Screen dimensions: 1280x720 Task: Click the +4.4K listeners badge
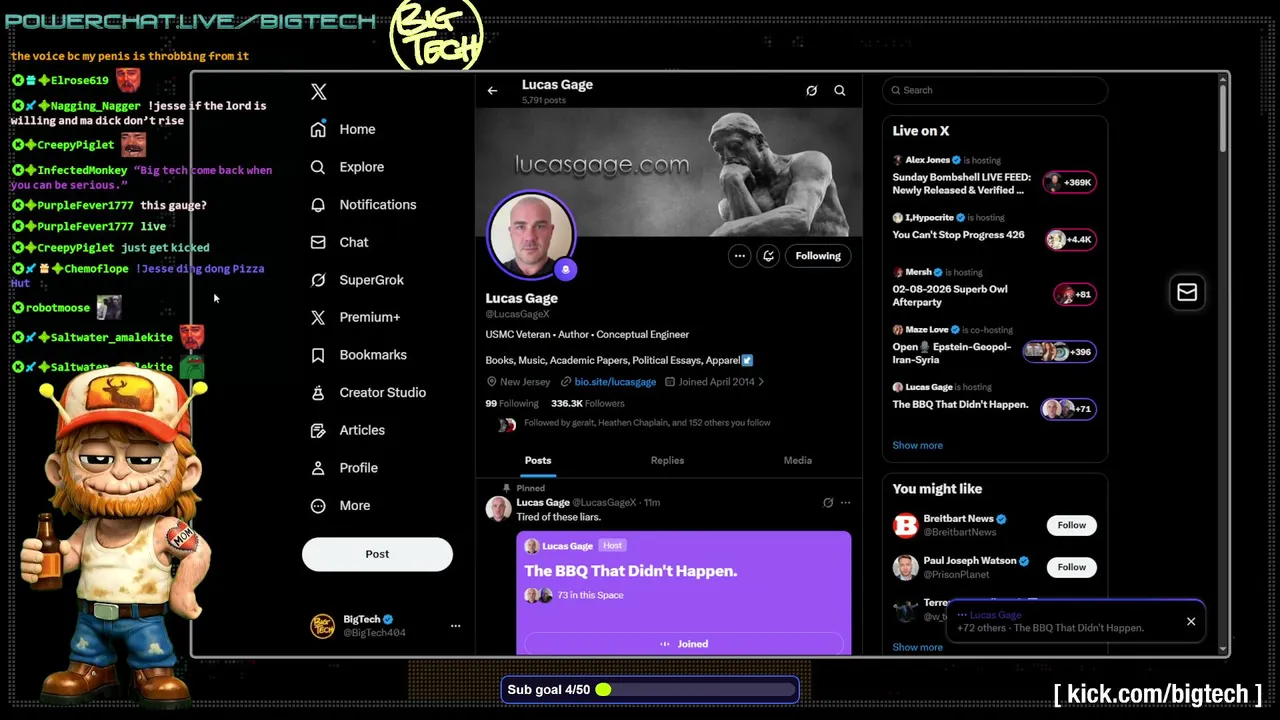click(x=1070, y=240)
